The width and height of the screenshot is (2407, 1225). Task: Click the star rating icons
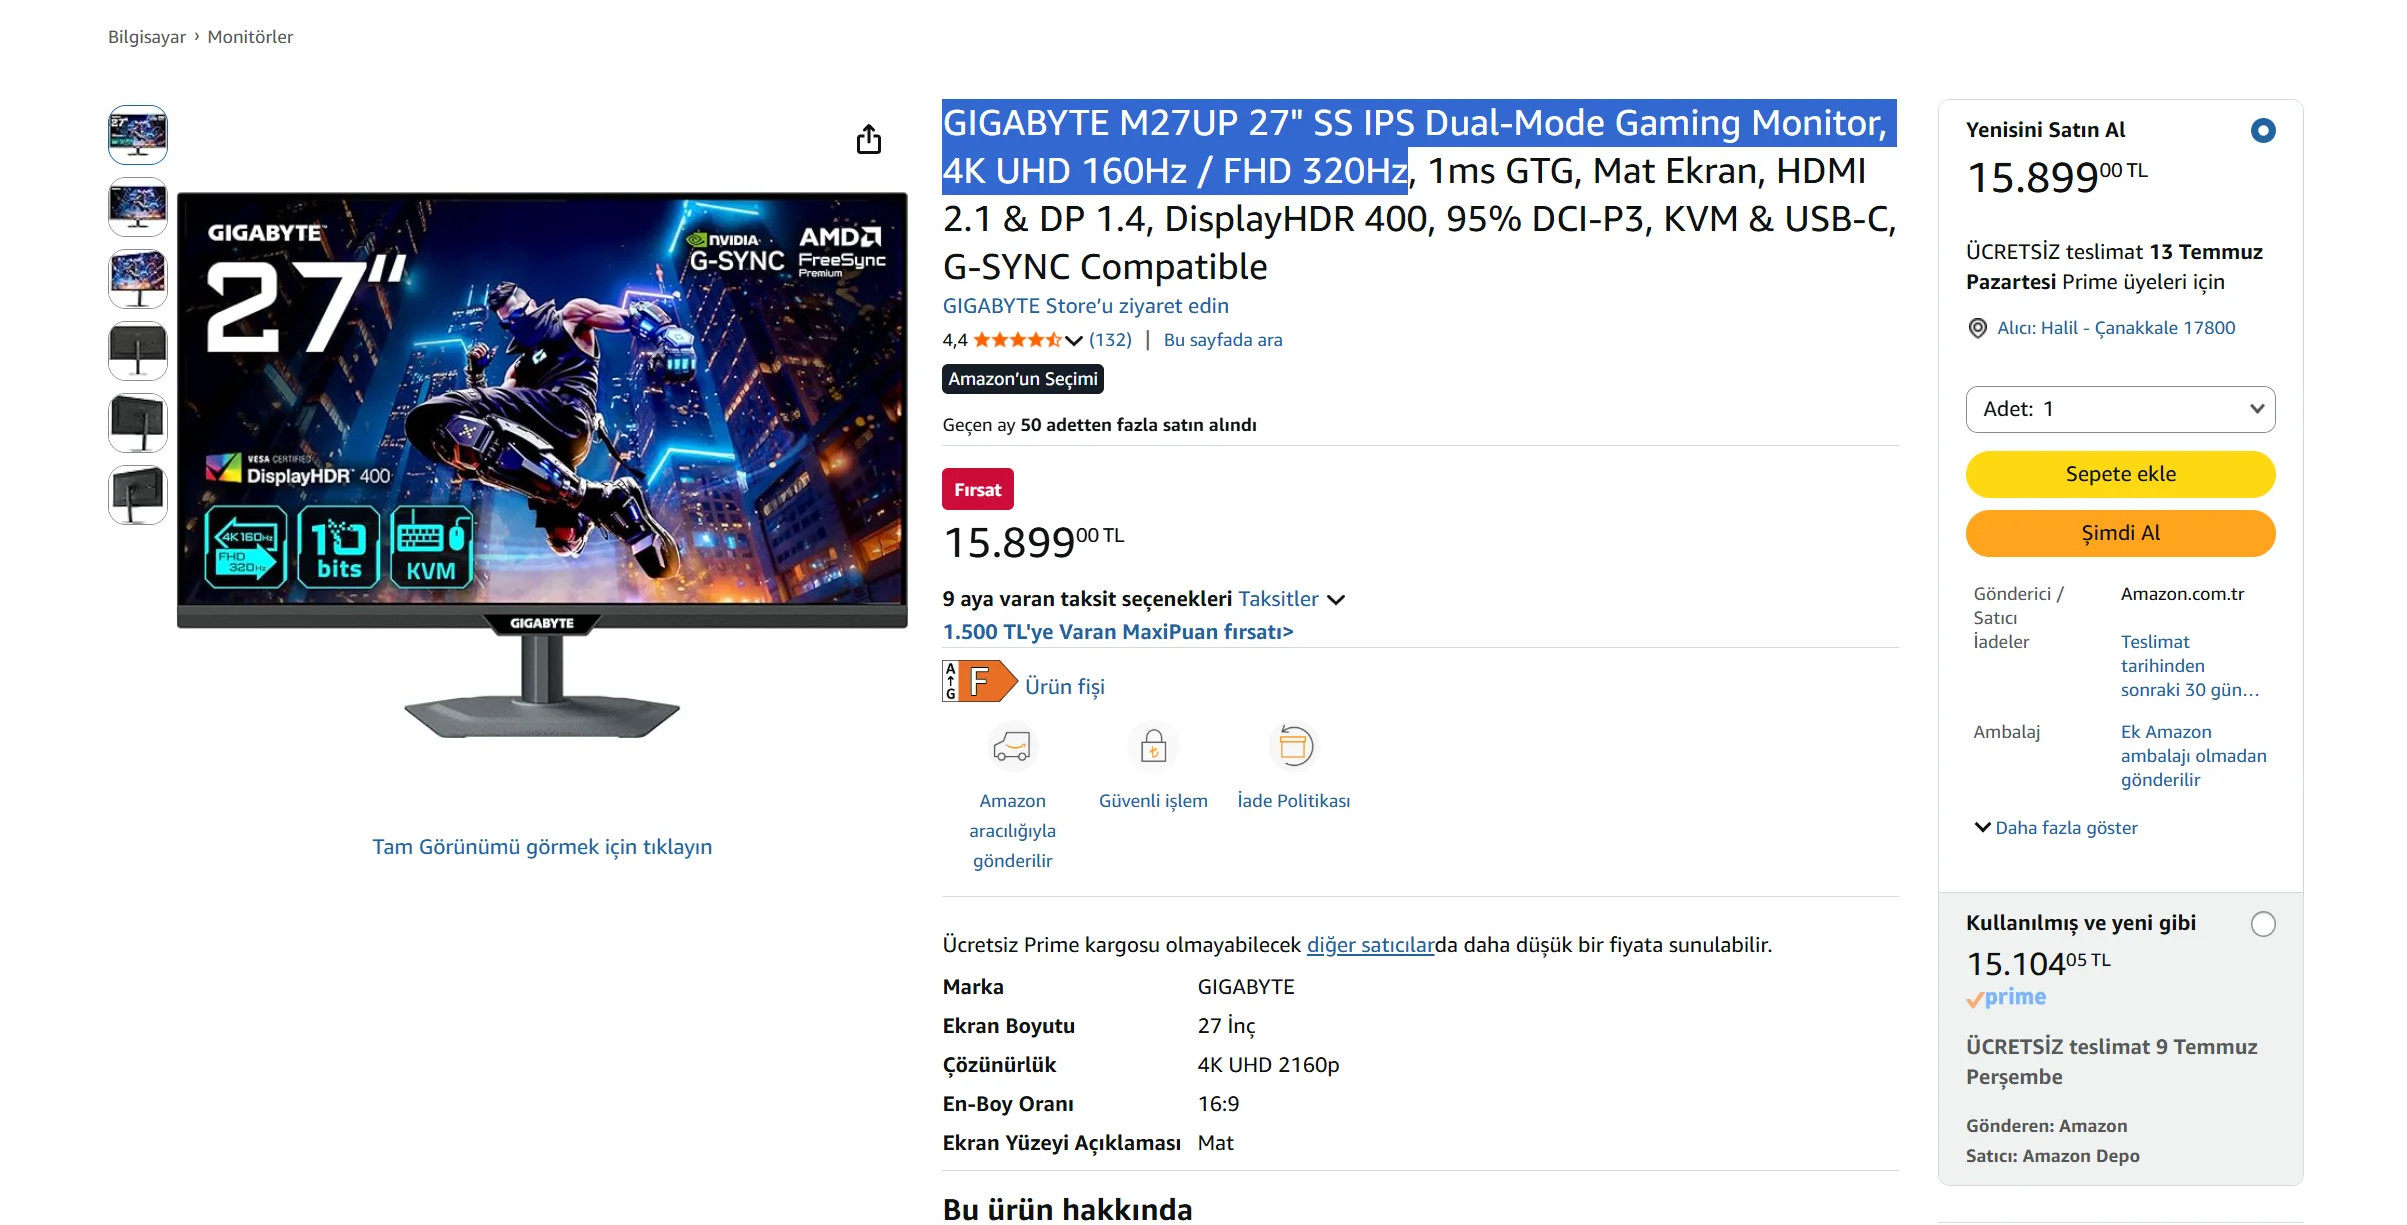(1018, 340)
